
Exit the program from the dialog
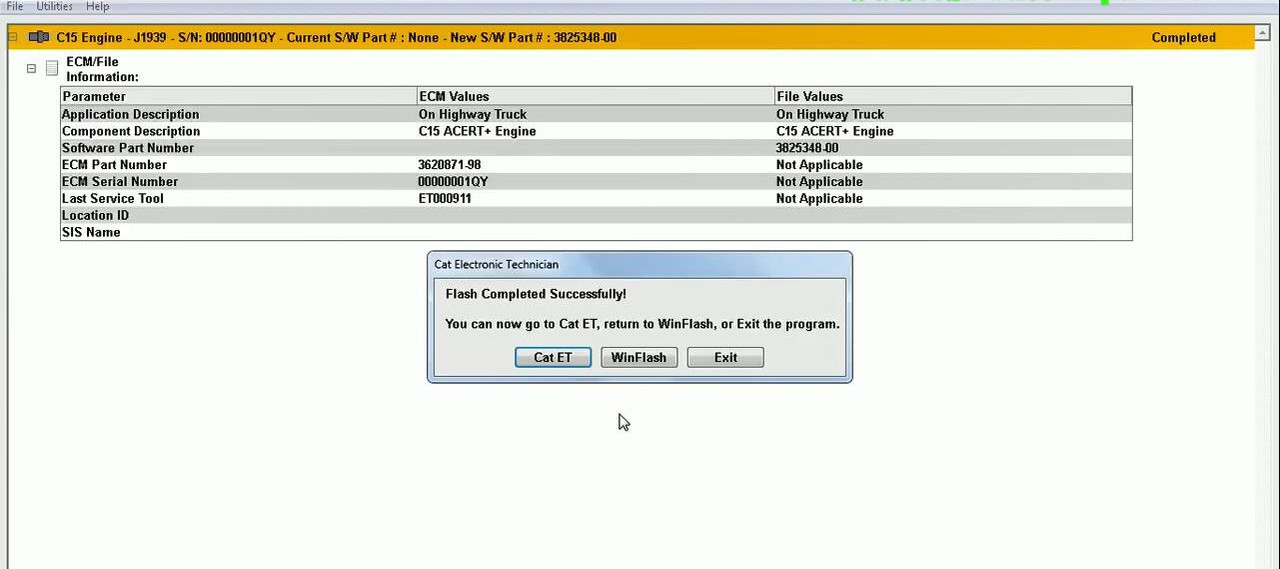[726, 357]
